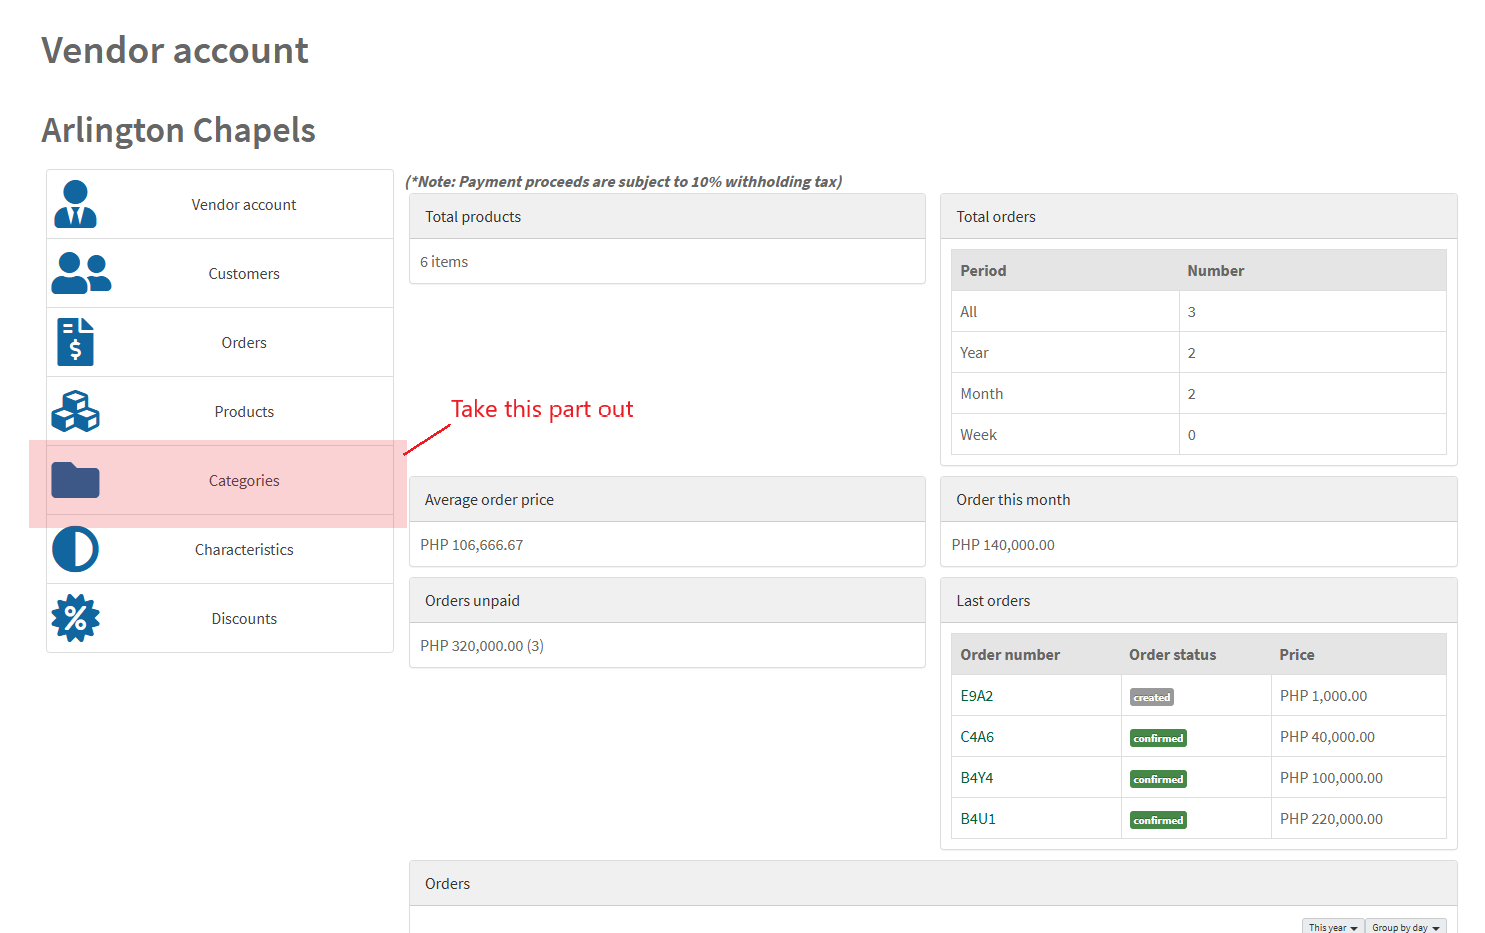Viewport: 1485px width, 933px height.
Task: Click the Vendor account person icon
Action: click(x=75, y=204)
